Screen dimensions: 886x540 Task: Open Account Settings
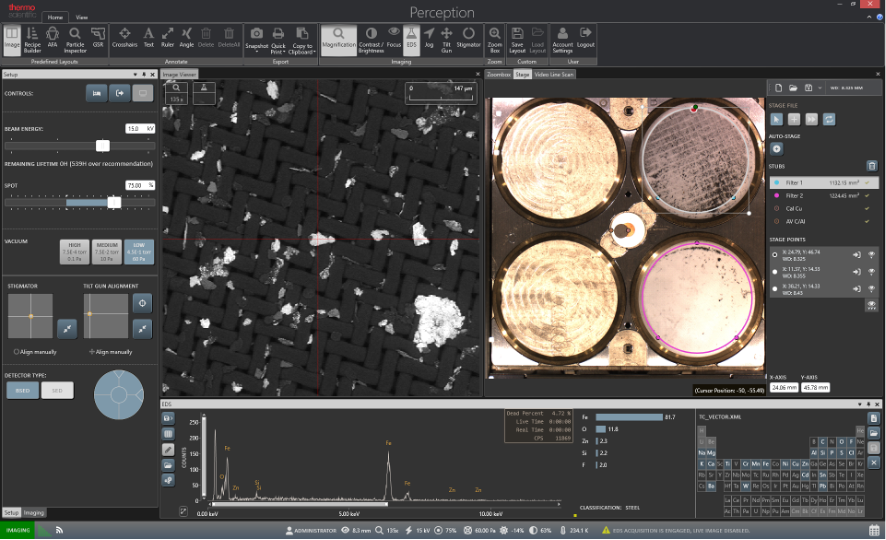coord(562,40)
